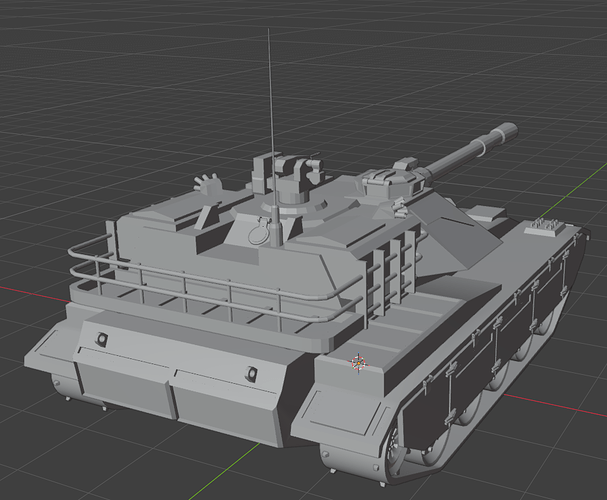Select the tall antenna on the turret
The height and width of the screenshot is (500, 607).
coord(272,138)
